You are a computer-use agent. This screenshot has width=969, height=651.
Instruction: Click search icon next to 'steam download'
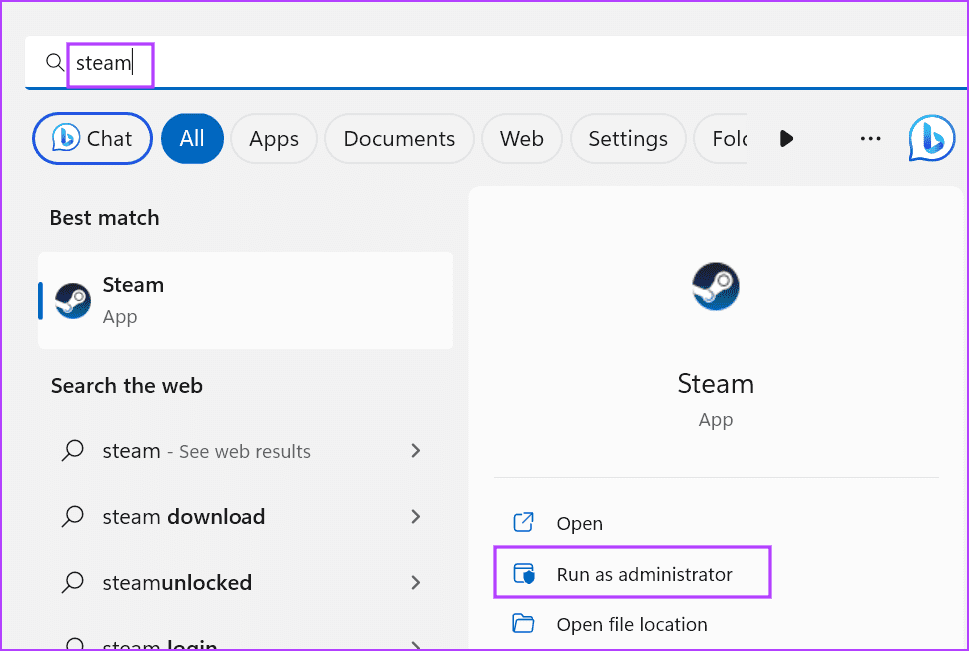(73, 516)
